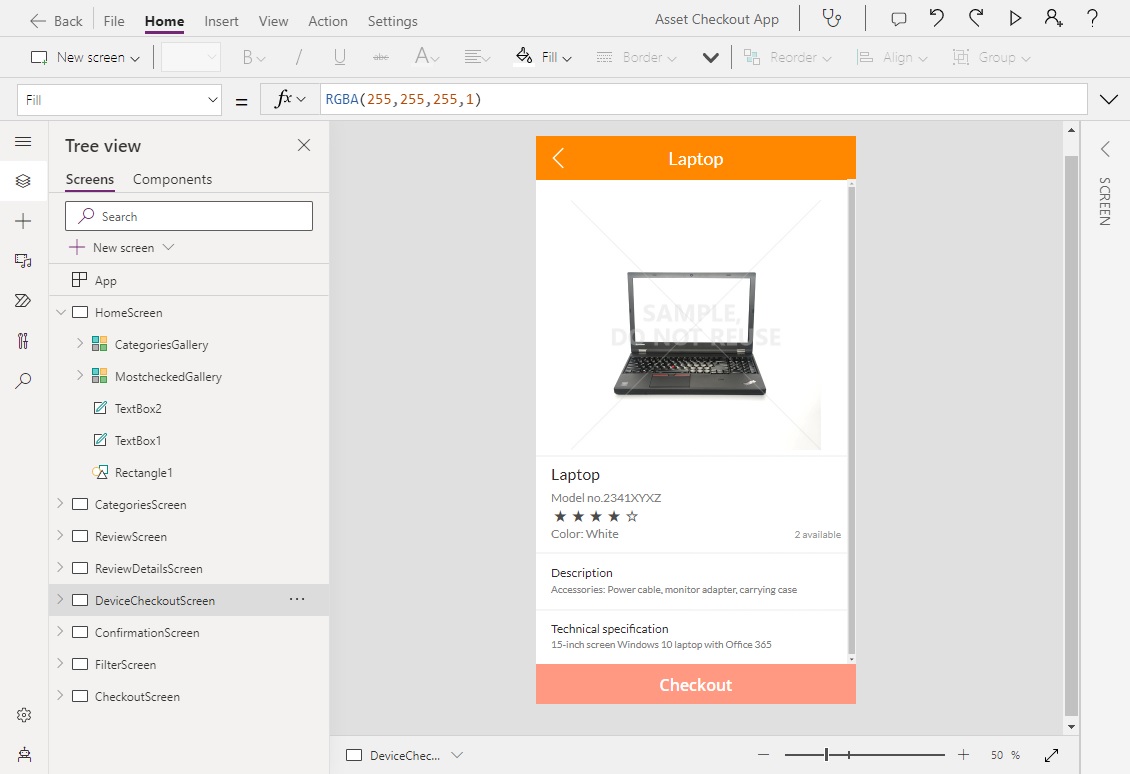
Task: Open the Search pane in the left rail
Action: click(x=23, y=380)
